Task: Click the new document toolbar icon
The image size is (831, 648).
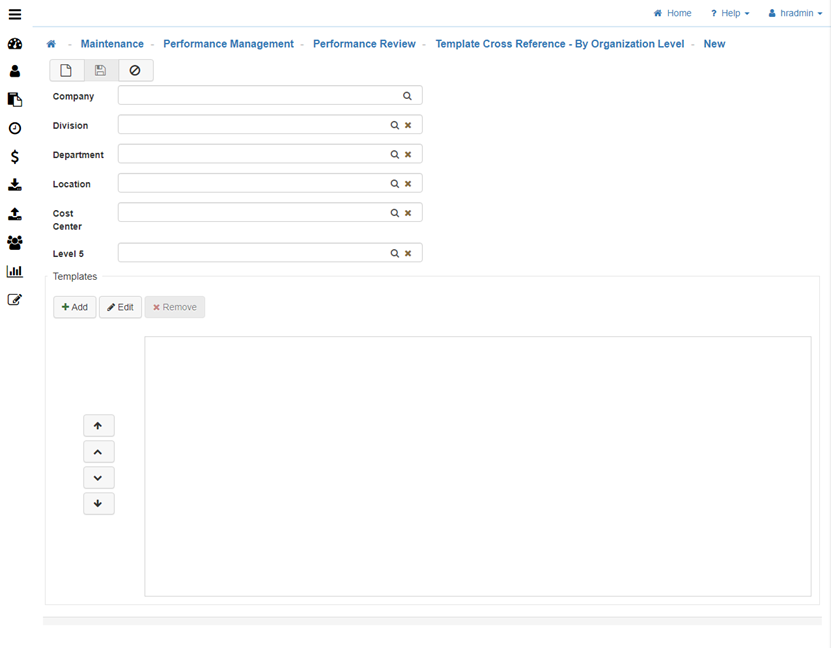Action: click(66, 71)
